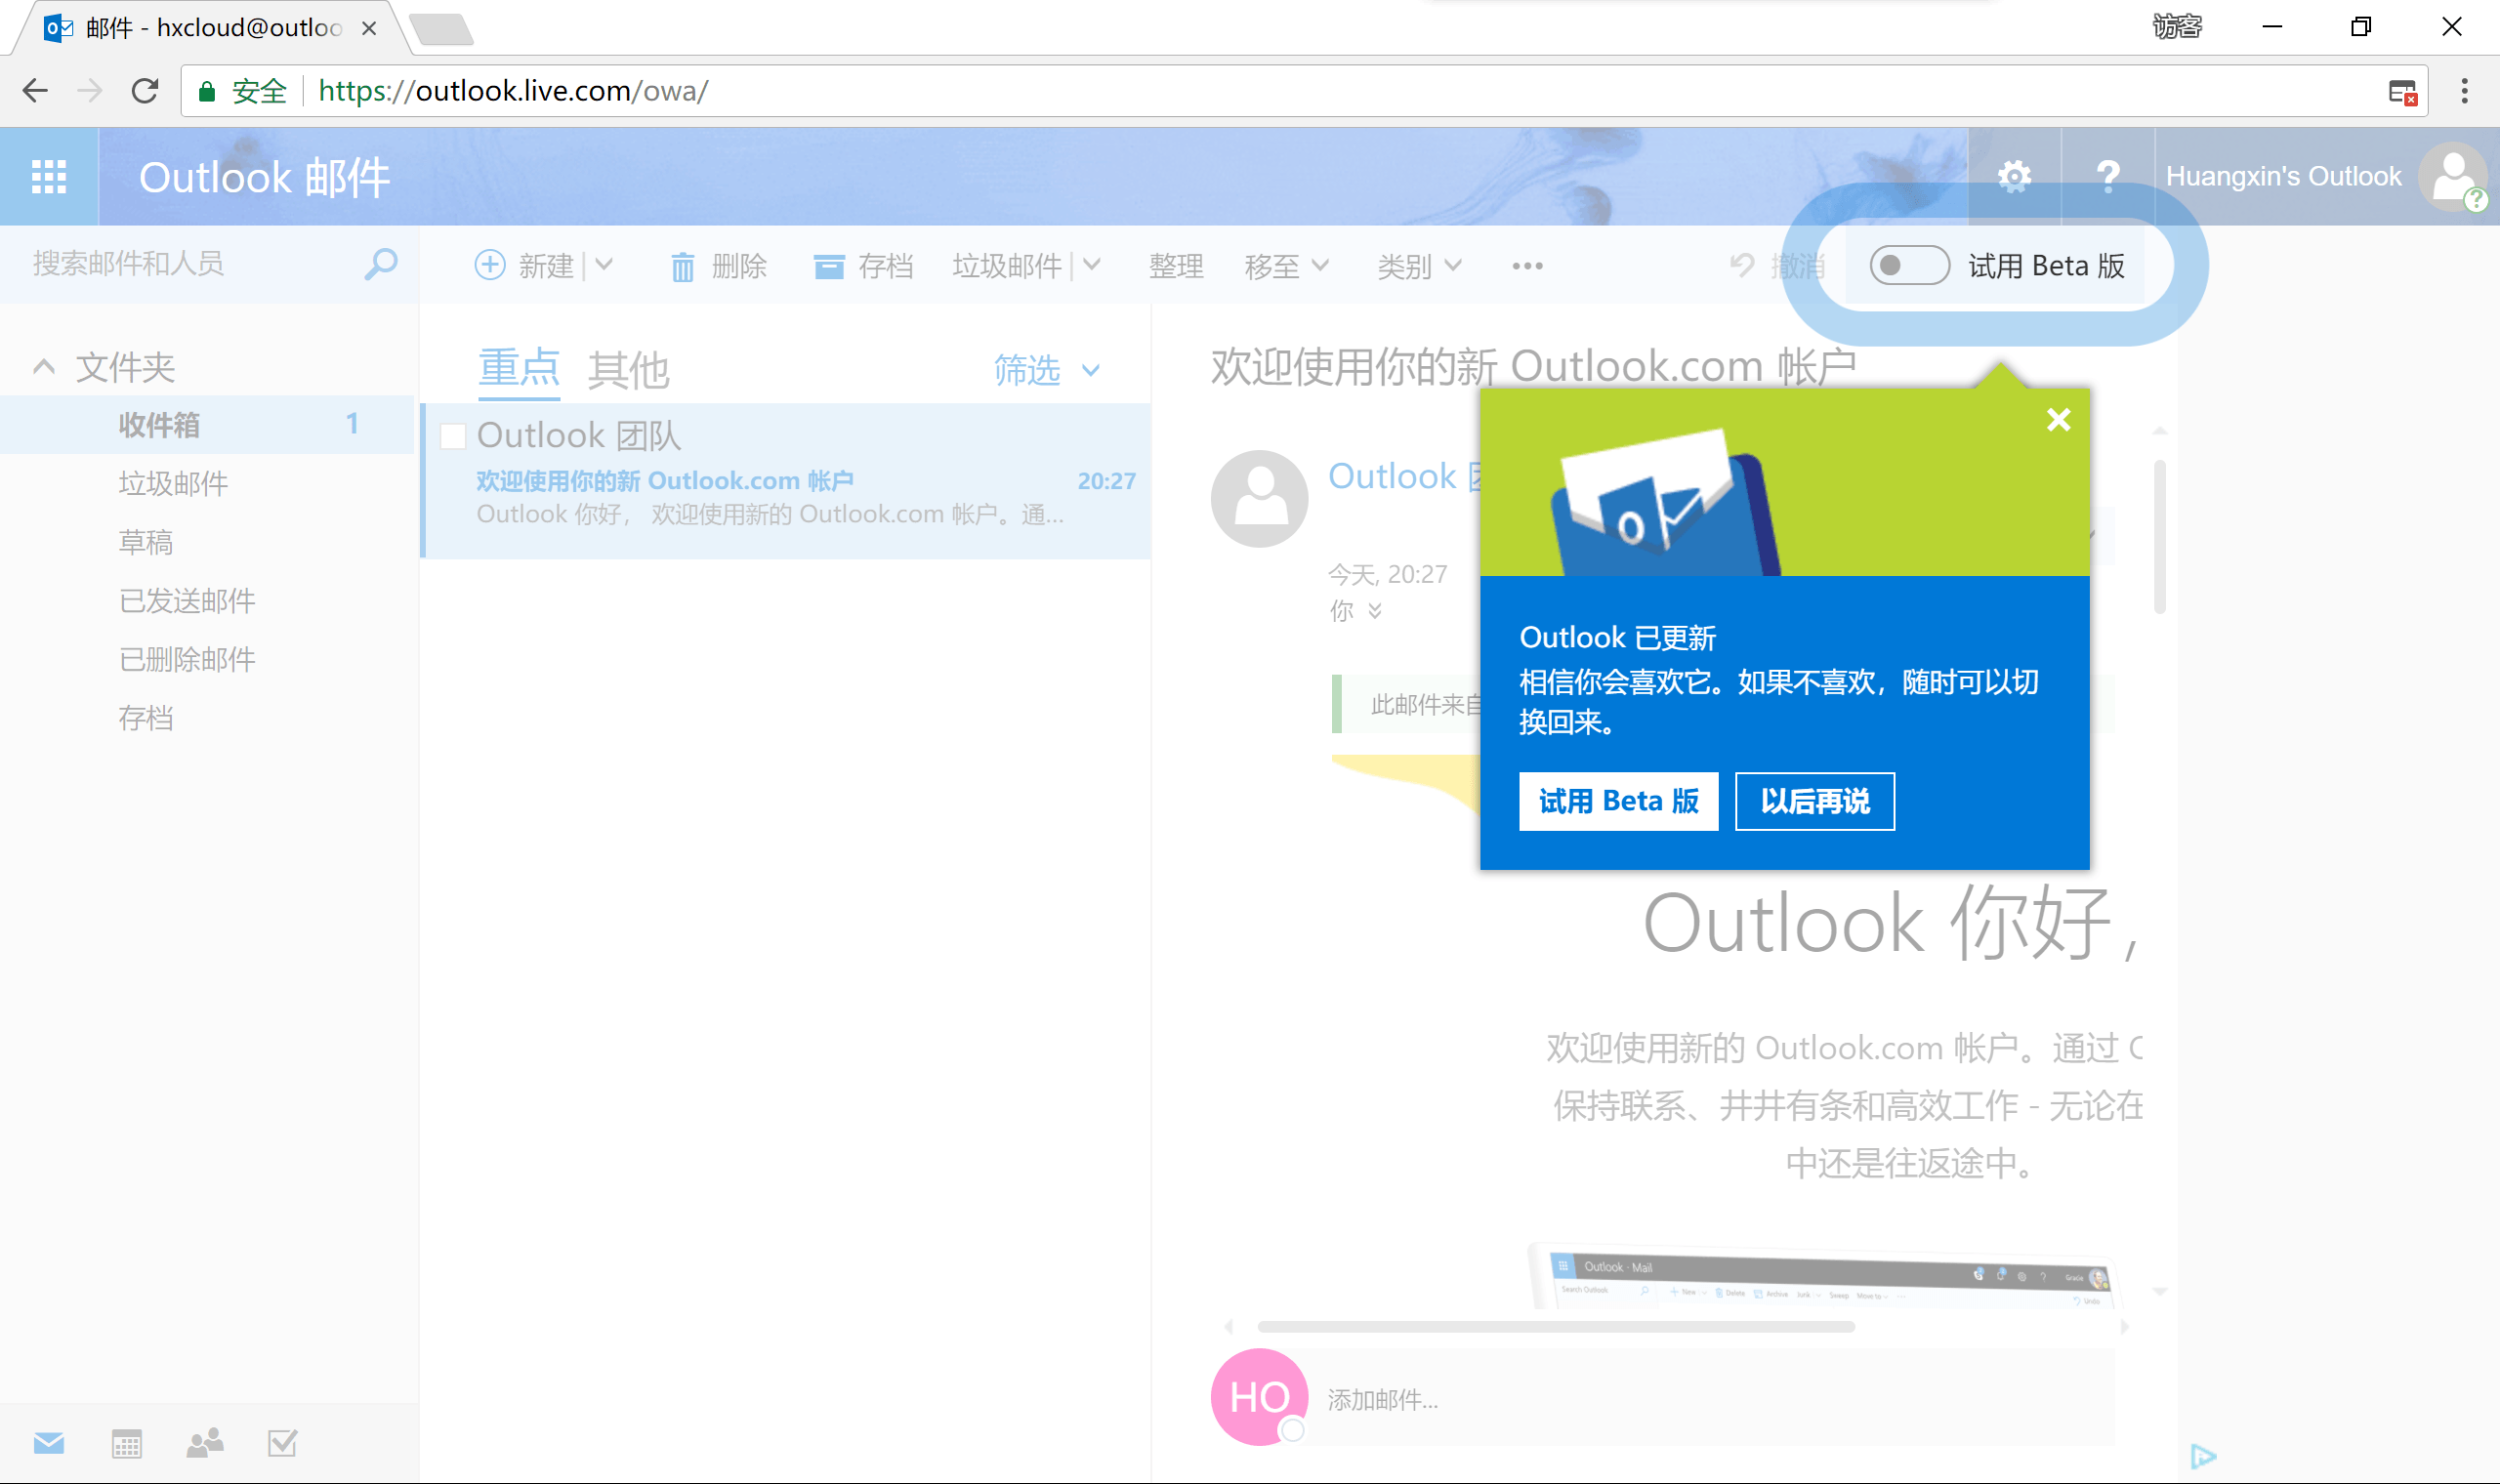Open the app launcher waffle icon
This screenshot has height=1484, width=2500.
48,176
